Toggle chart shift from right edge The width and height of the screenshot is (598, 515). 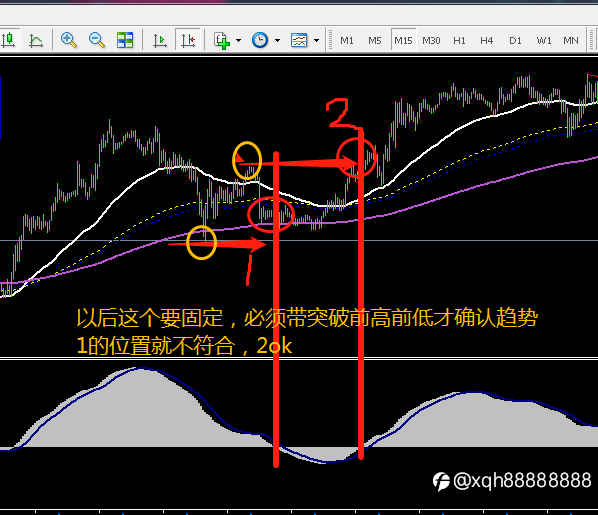[188, 40]
